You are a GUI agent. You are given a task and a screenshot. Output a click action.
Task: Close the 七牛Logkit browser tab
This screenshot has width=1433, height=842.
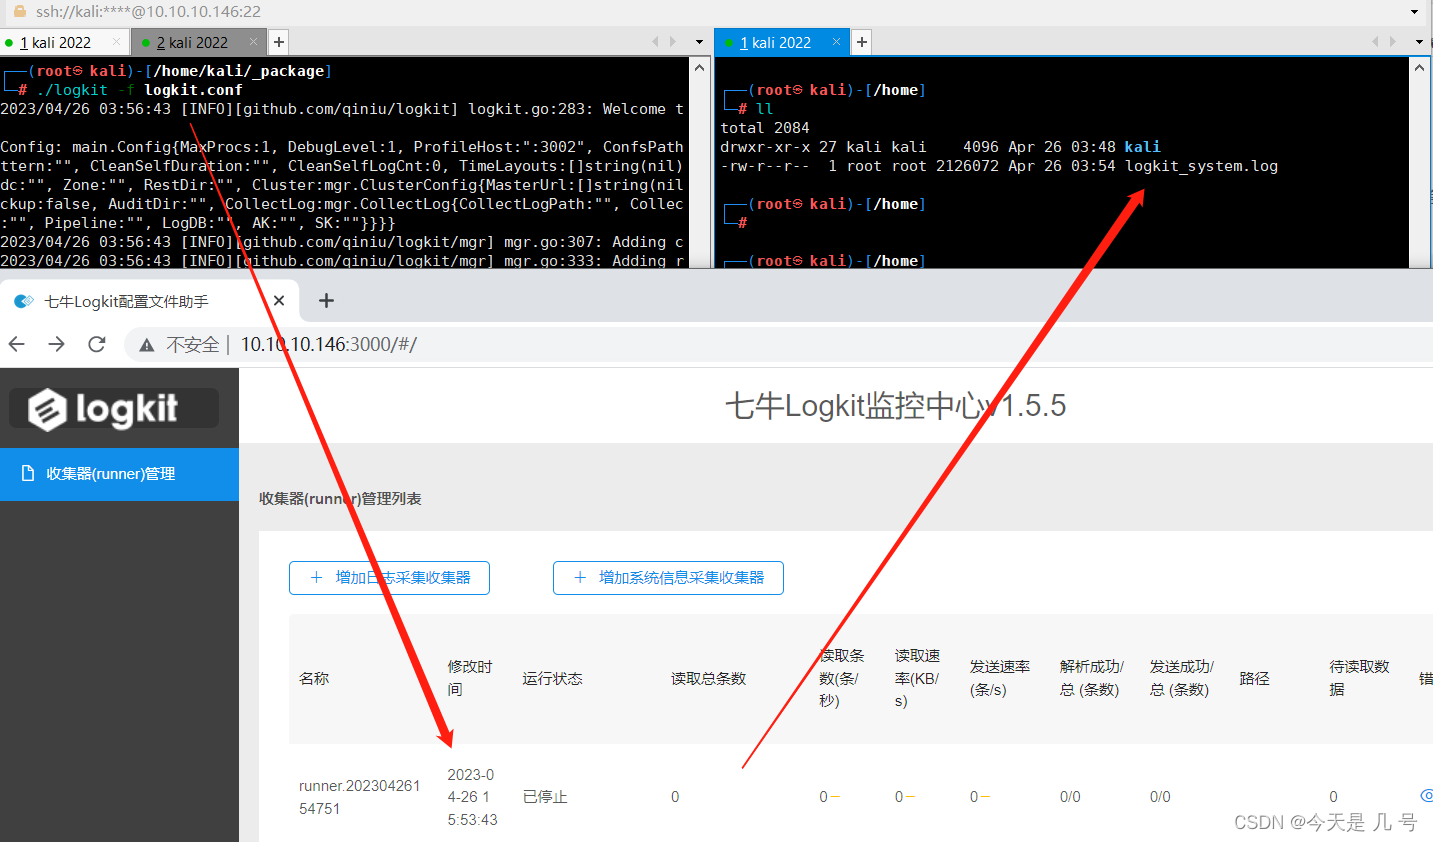coord(279,301)
